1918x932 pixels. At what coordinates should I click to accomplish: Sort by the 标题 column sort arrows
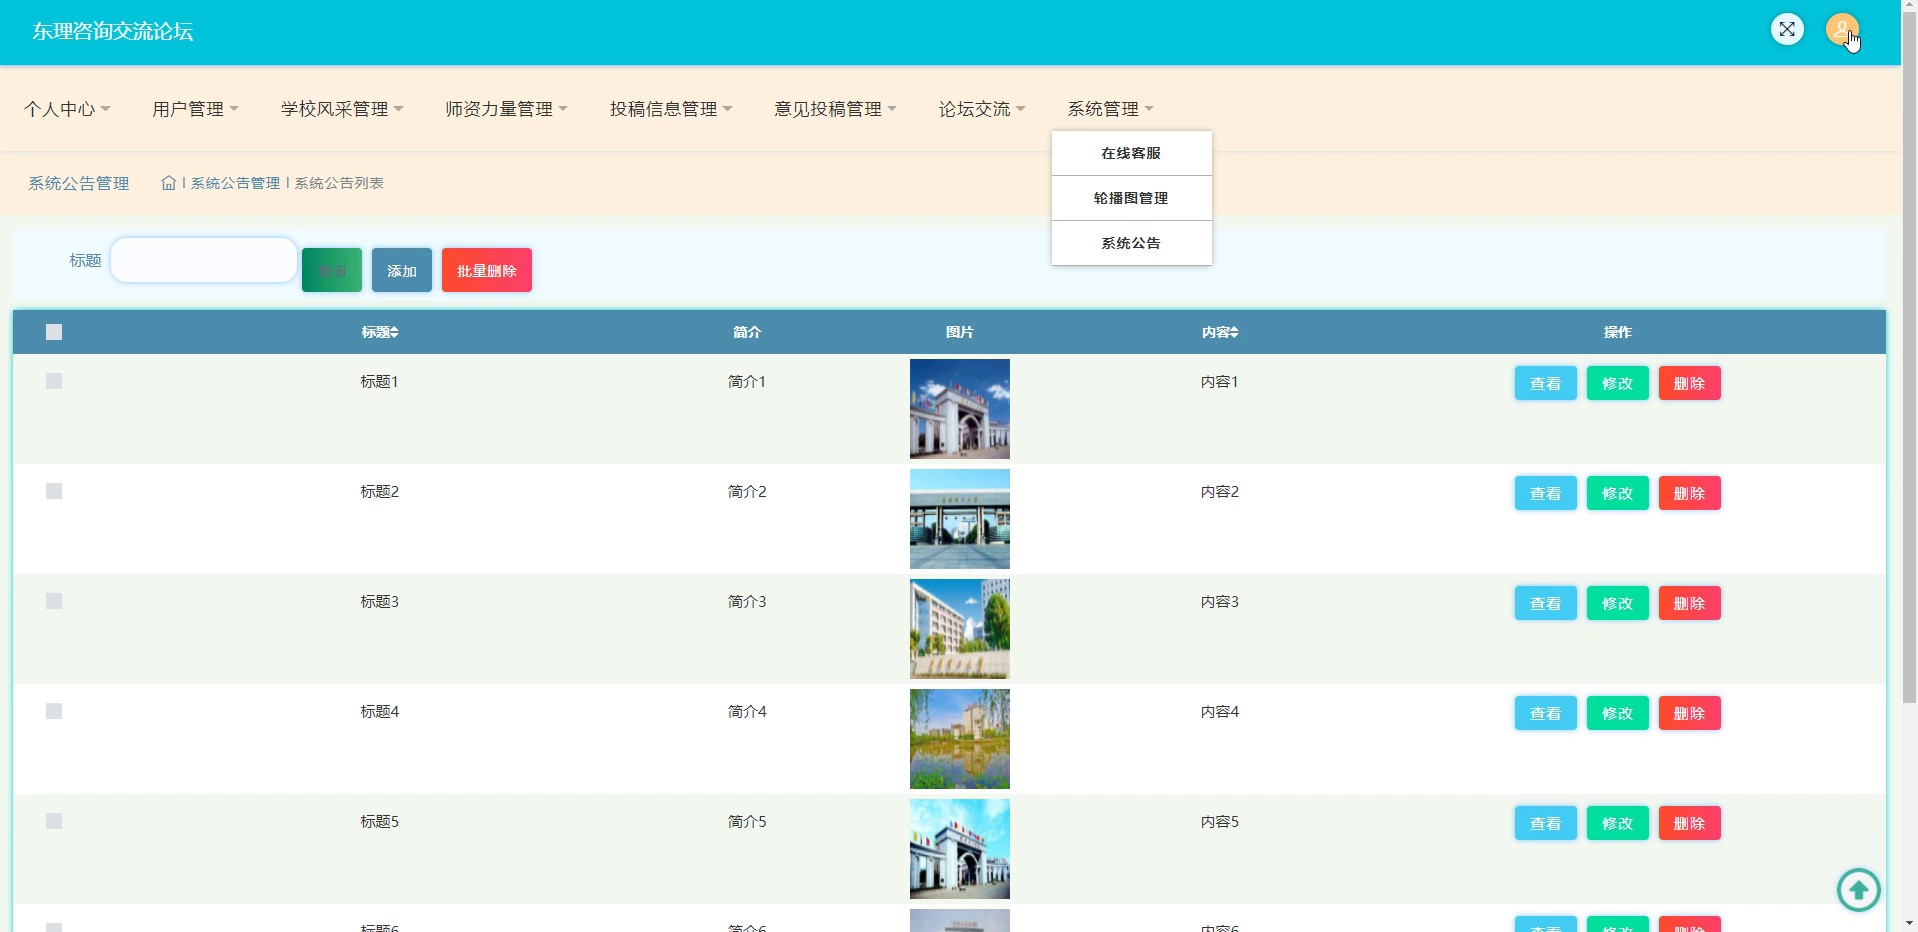pos(394,332)
